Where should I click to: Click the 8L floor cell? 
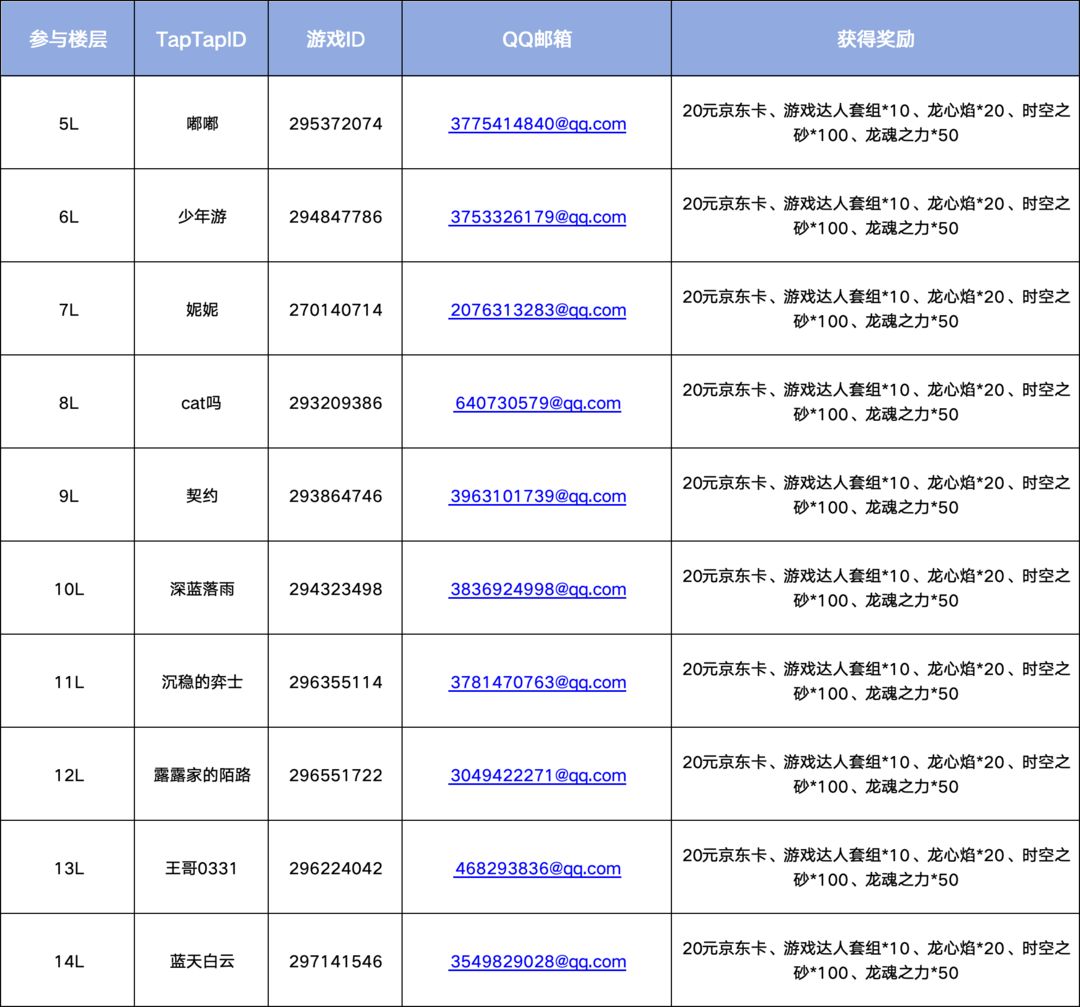pyautogui.click(x=68, y=402)
